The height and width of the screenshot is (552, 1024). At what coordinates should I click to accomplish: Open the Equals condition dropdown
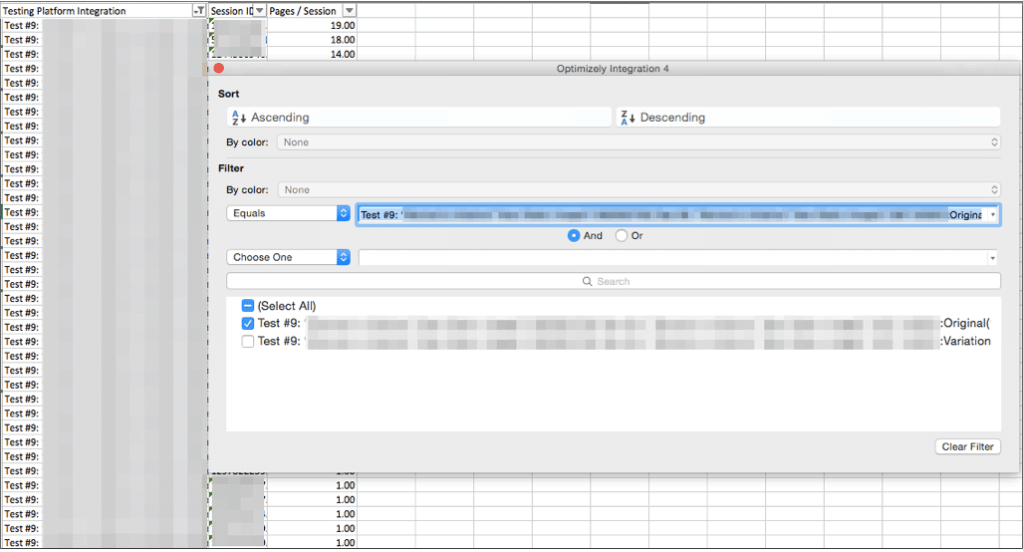coord(288,214)
